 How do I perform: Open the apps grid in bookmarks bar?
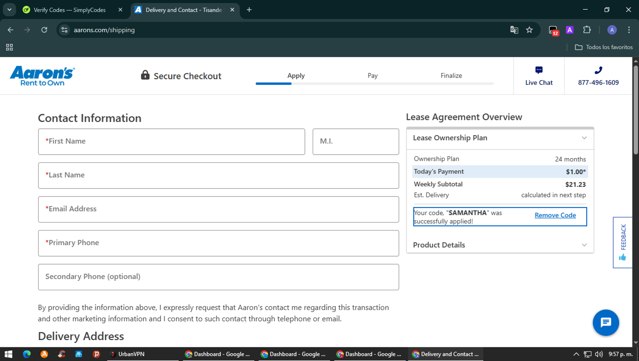click(x=9, y=47)
